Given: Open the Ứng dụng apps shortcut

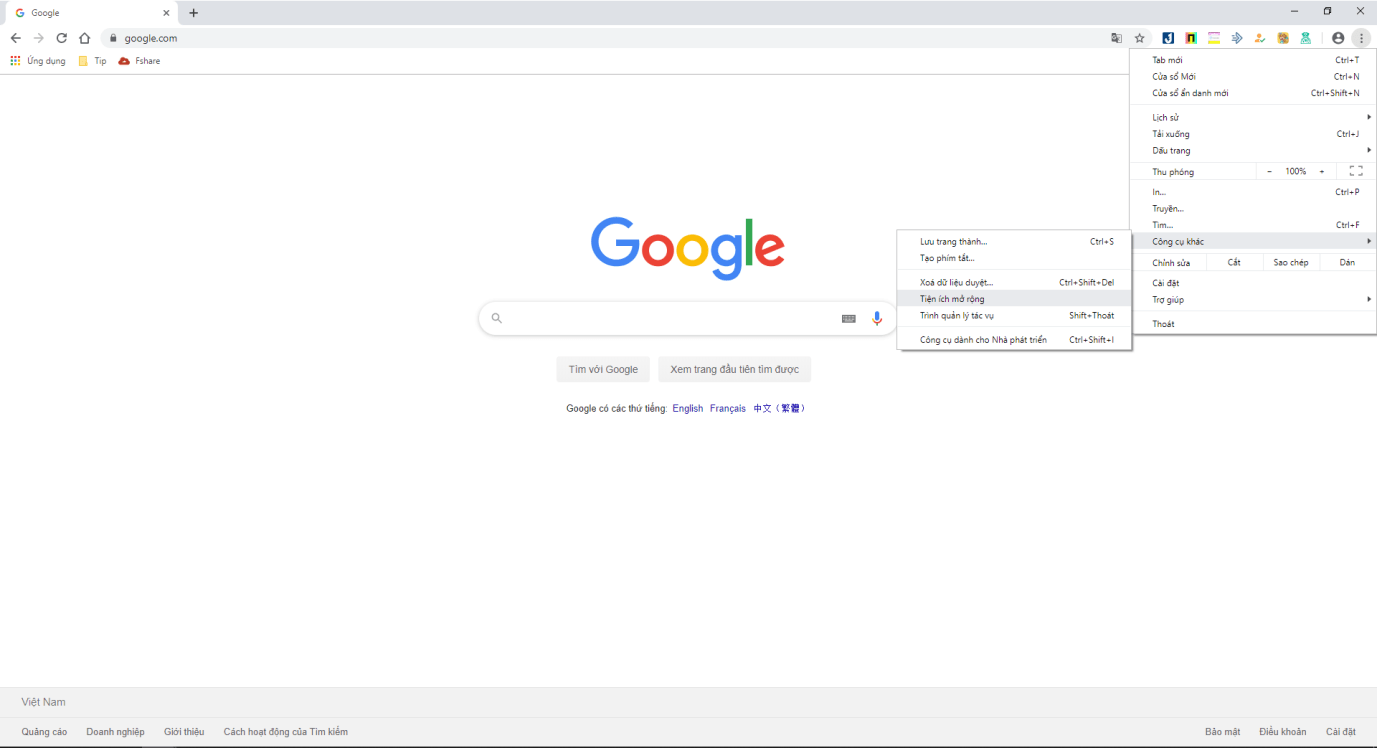Looking at the screenshot, I should (x=38, y=61).
